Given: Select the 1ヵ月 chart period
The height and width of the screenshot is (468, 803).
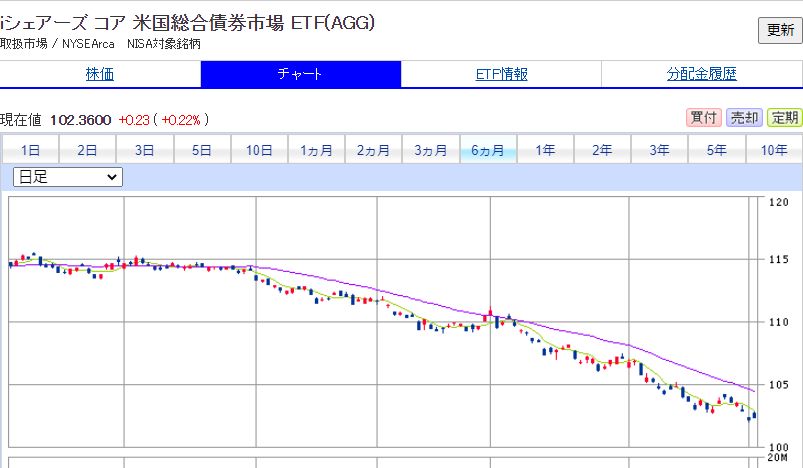Looking at the screenshot, I should coord(316,150).
